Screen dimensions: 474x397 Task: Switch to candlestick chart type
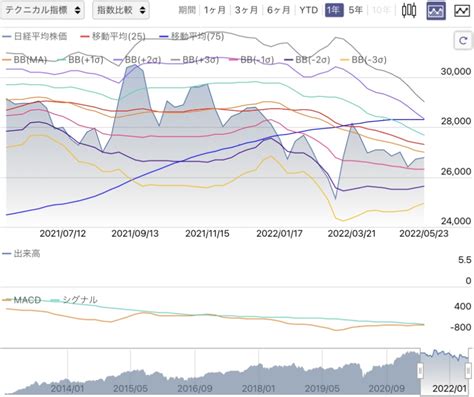click(409, 11)
